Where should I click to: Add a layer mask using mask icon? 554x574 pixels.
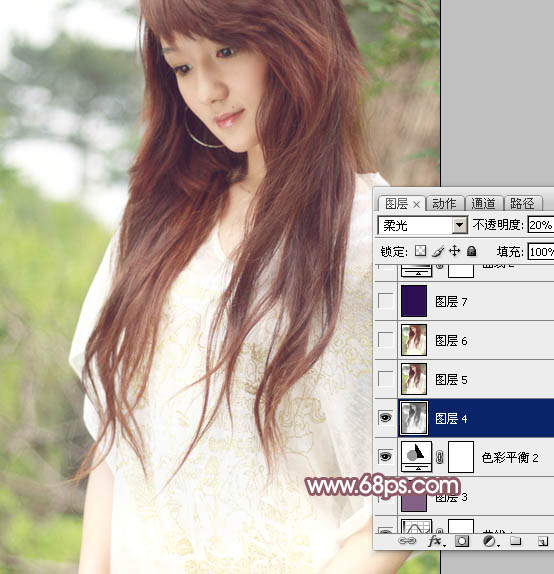tap(462, 541)
